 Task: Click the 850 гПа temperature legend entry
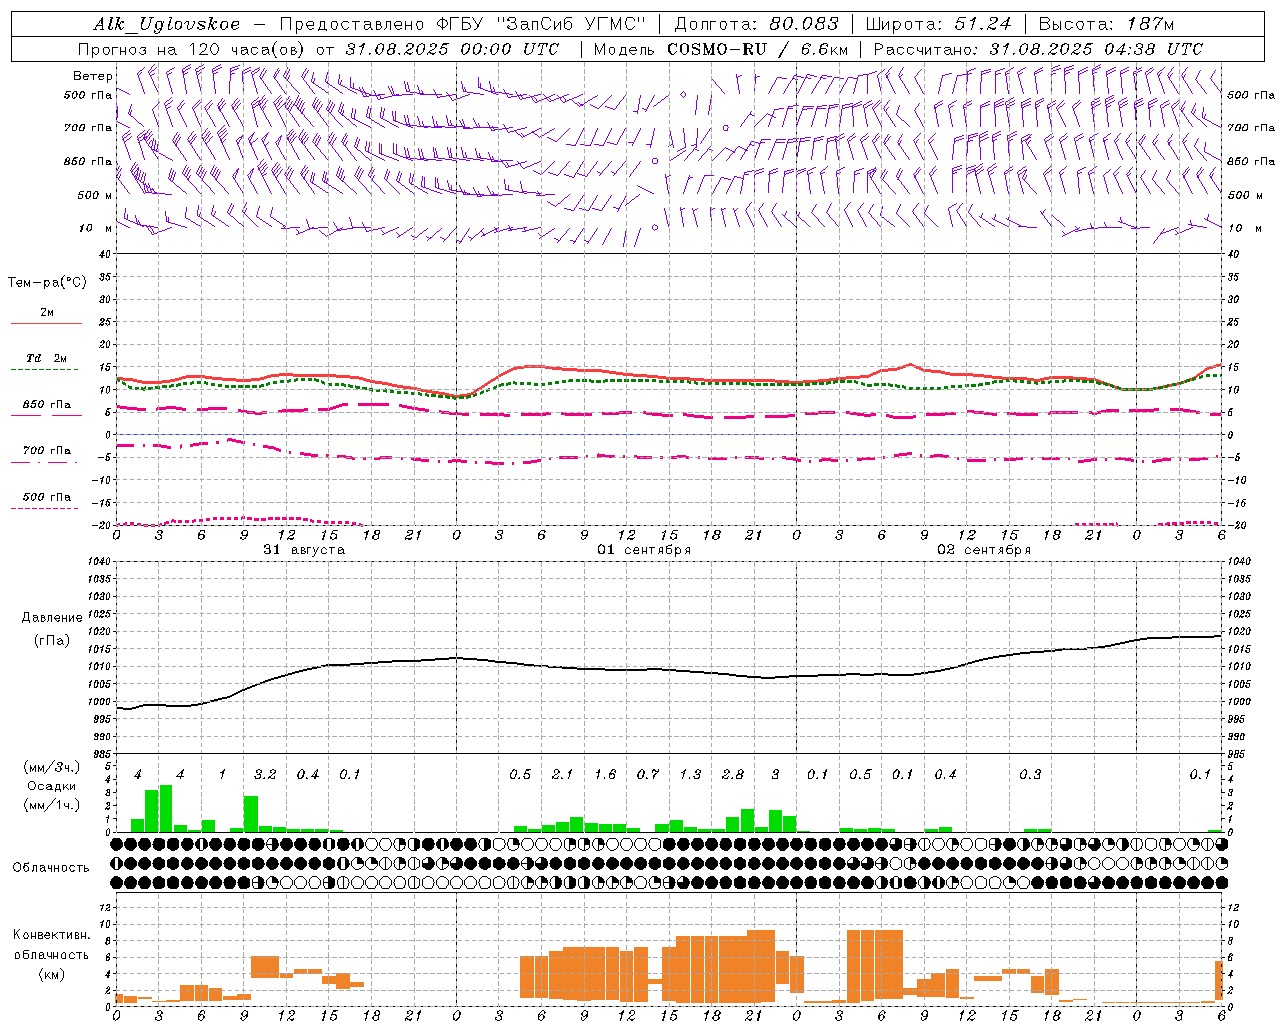(47, 405)
